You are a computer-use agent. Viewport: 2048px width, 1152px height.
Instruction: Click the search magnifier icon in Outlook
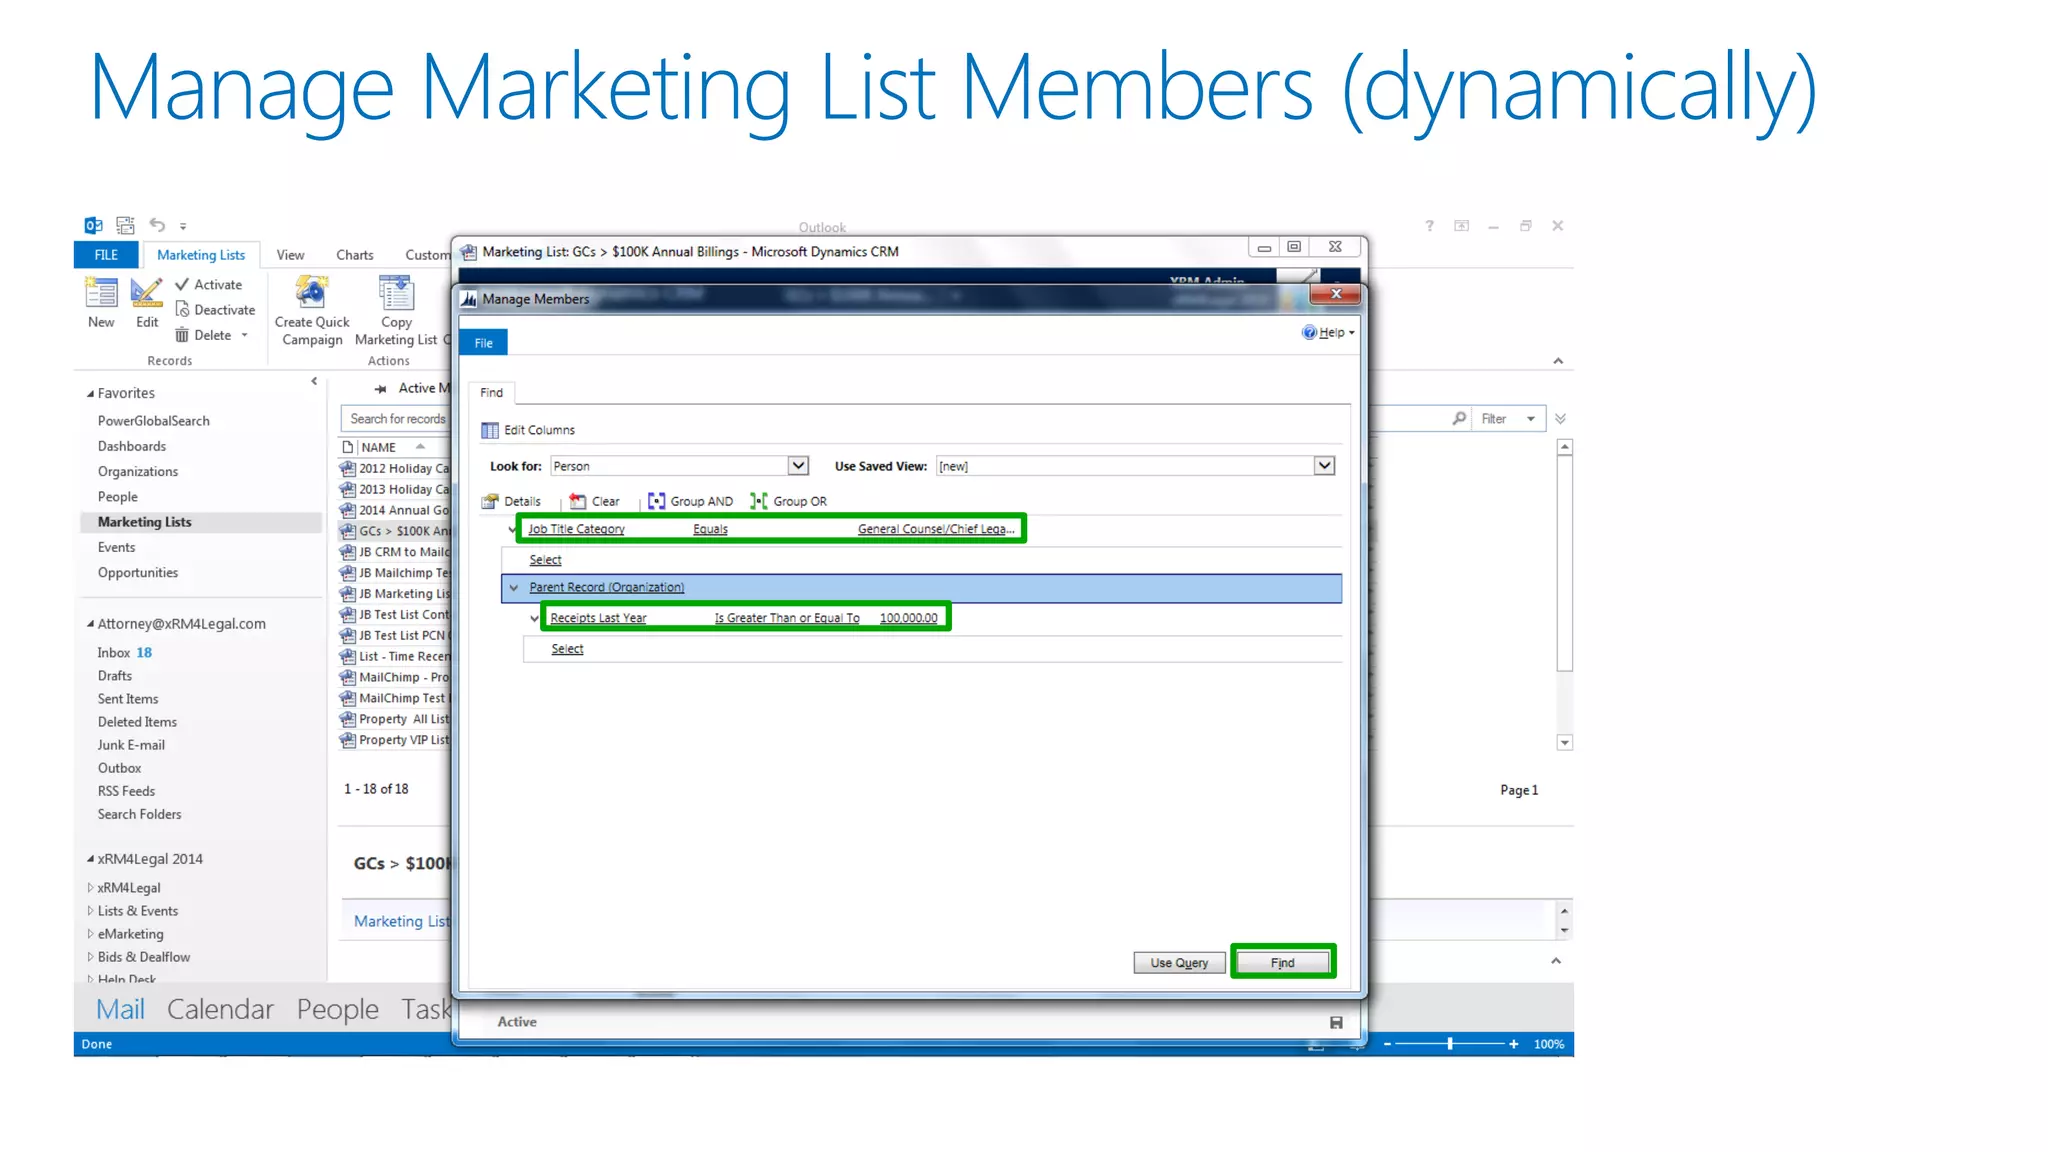(1459, 419)
